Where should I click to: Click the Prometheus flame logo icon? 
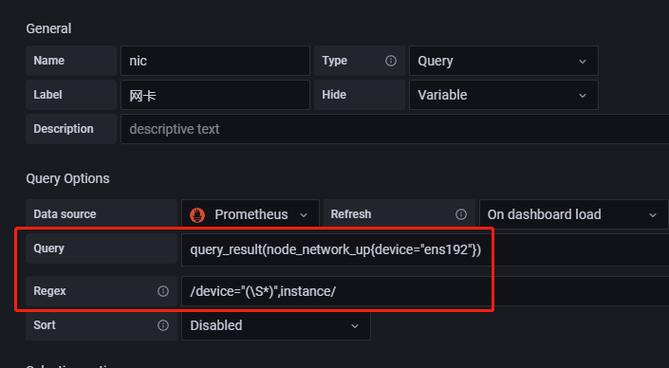coord(197,215)
